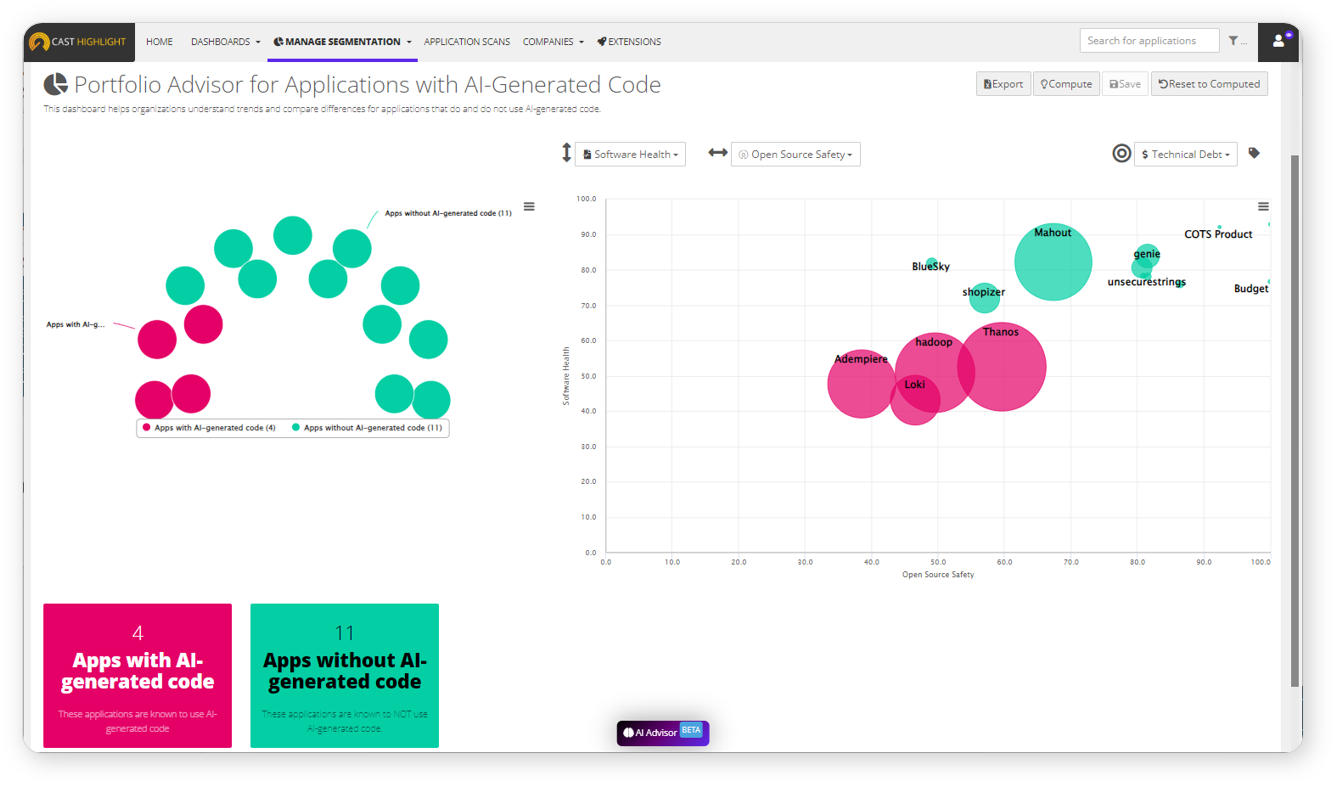1336x786 pixels.
Task: Open the Dashboards menu
Action: [x=225, y=42]
